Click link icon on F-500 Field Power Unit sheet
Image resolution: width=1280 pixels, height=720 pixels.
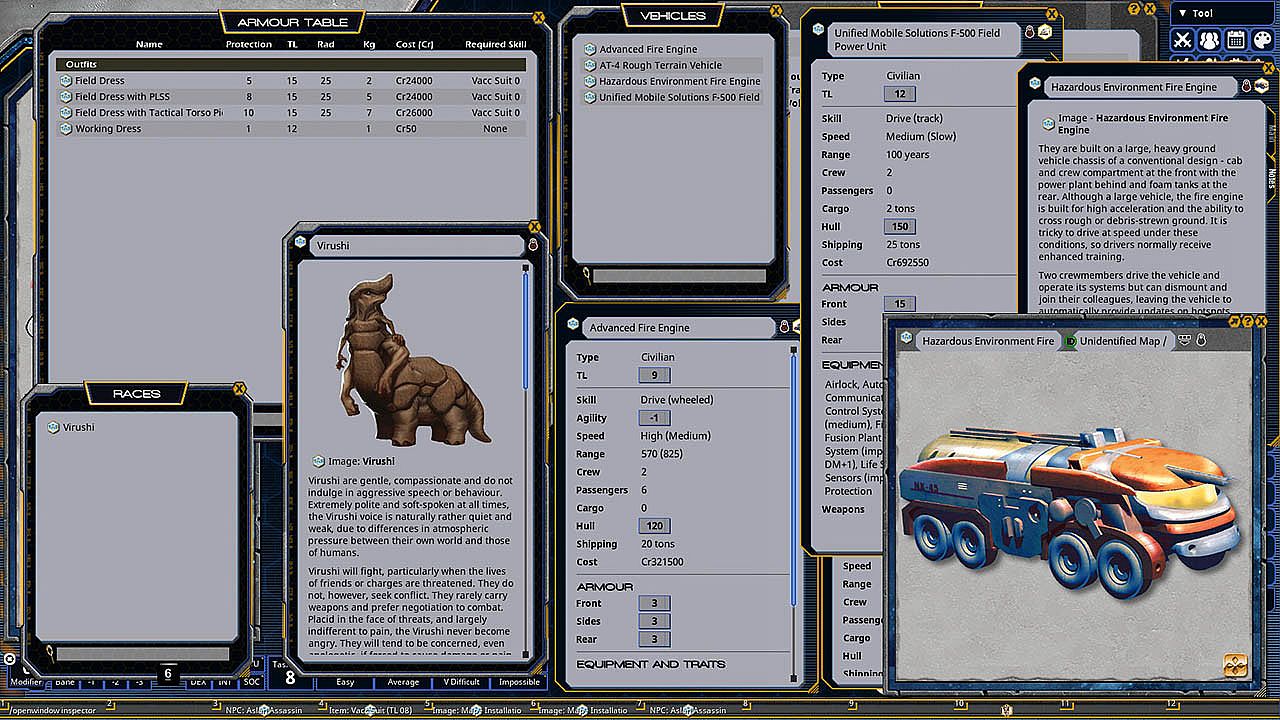click(x=819, y=29)
